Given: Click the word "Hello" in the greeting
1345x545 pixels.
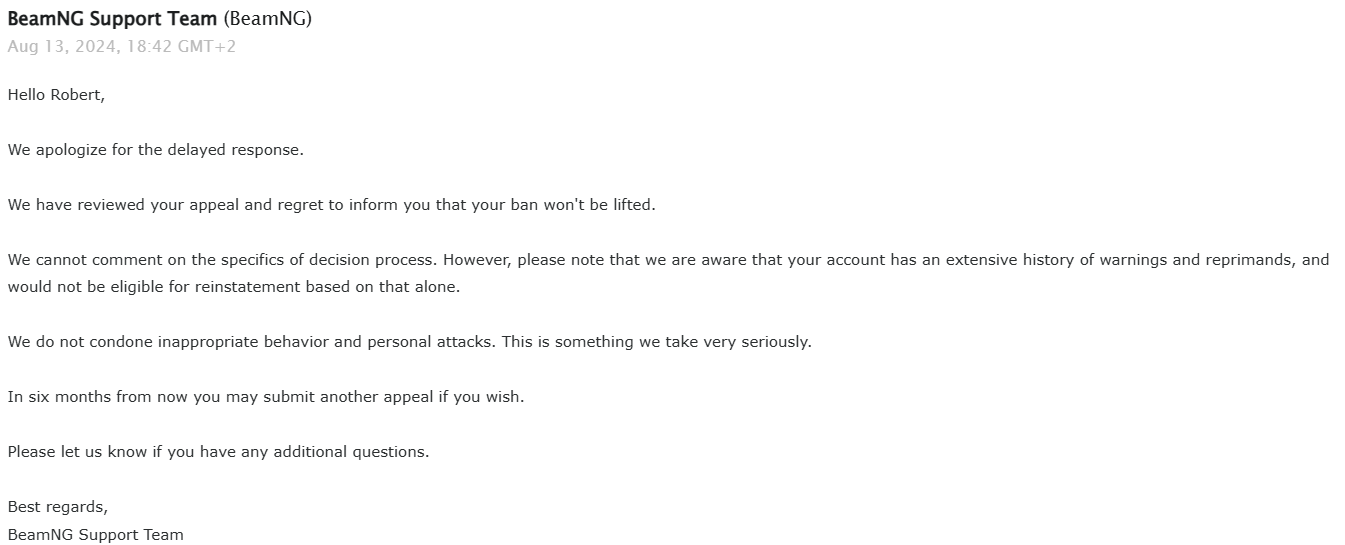Looking at the screenshot, I should (x=26, y=95).
